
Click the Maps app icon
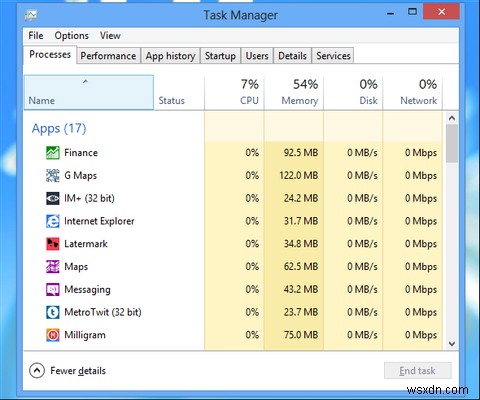[x=53, y=267]
